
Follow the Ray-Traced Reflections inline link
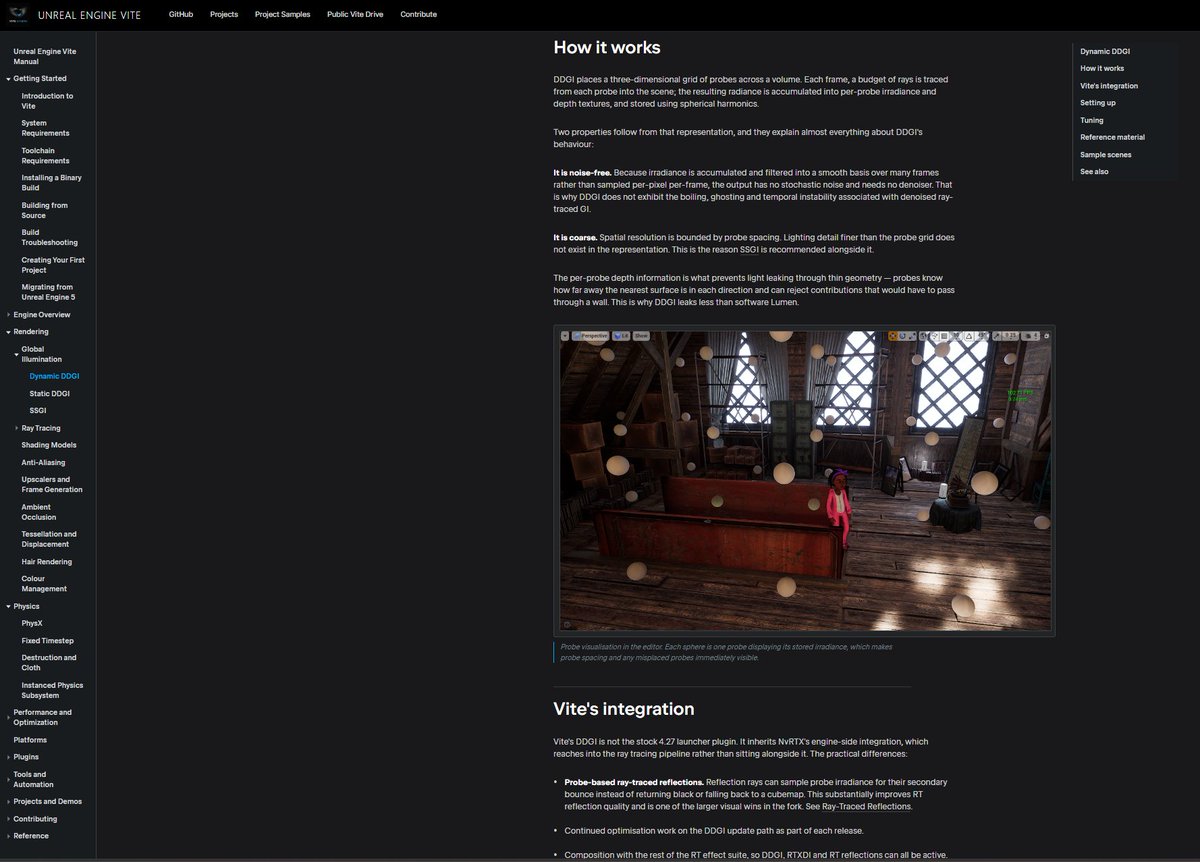866,806
